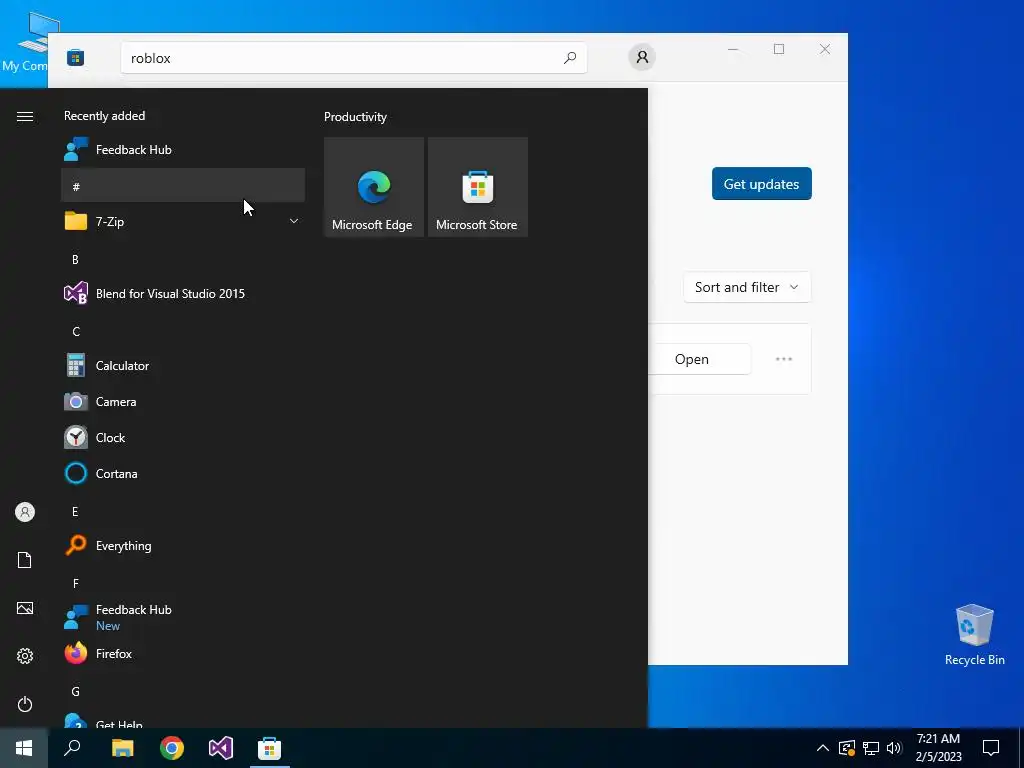Viewport: 1024px width, 768px height.
Task: Open the three-dot more options menu
Action: click(784, 359)
